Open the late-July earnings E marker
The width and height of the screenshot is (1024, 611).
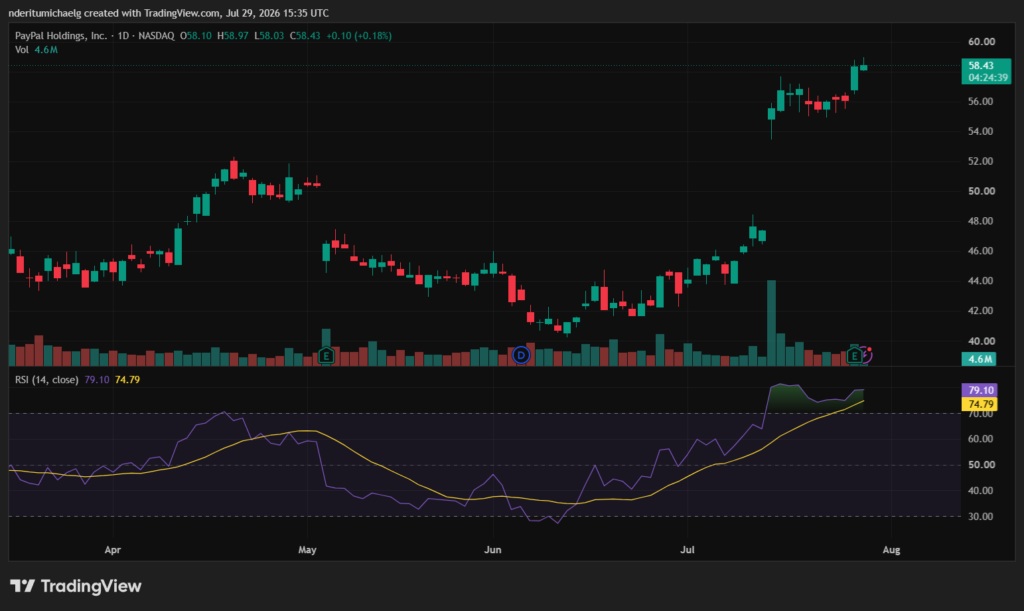point(854,355)
